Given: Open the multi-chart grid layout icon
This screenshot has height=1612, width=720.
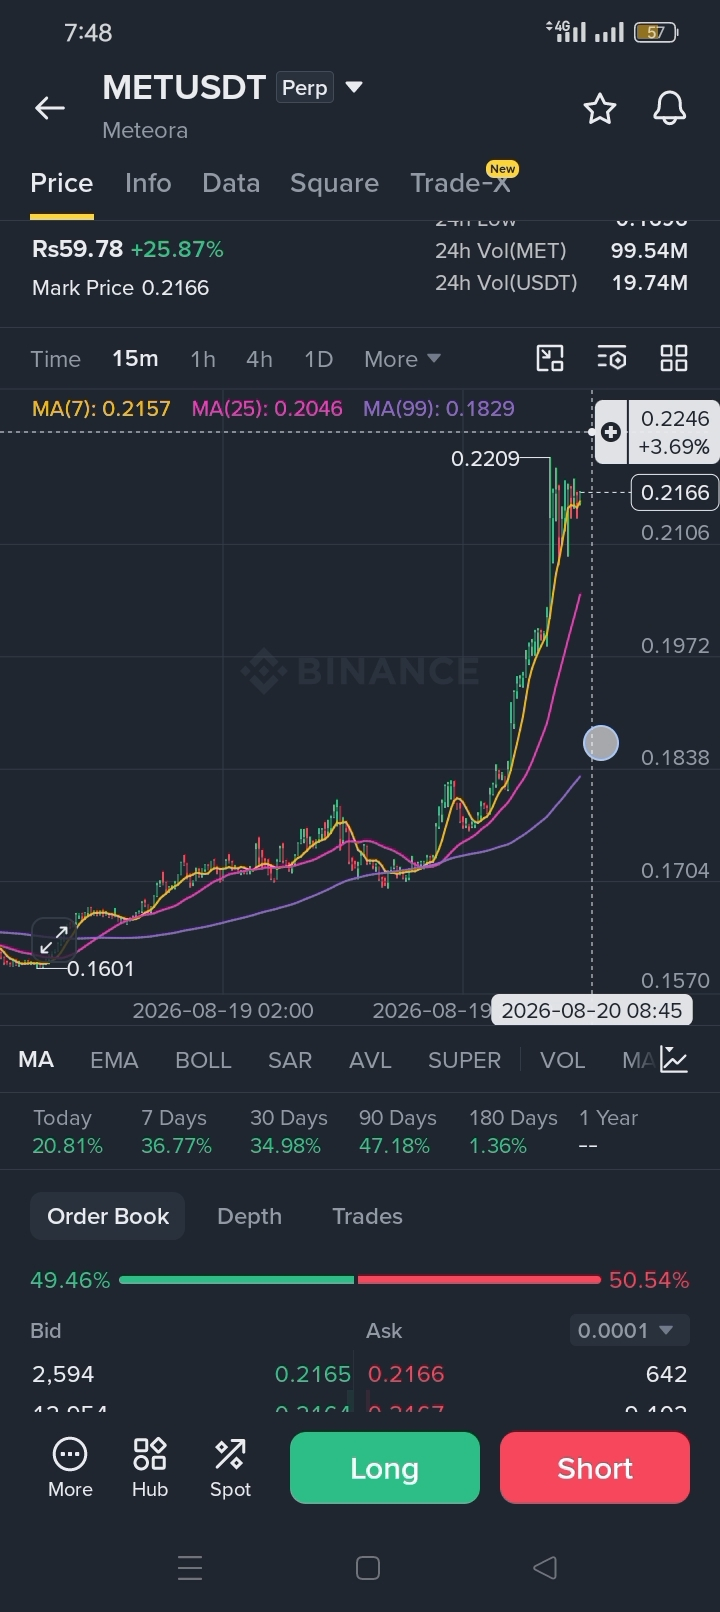Looking at the screenshot, I should 674,358.
